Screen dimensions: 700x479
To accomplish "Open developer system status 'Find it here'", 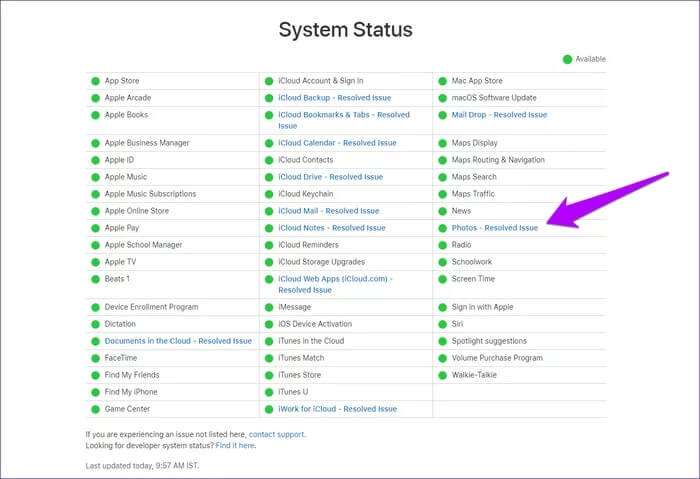I will click(x=235, y=446).
